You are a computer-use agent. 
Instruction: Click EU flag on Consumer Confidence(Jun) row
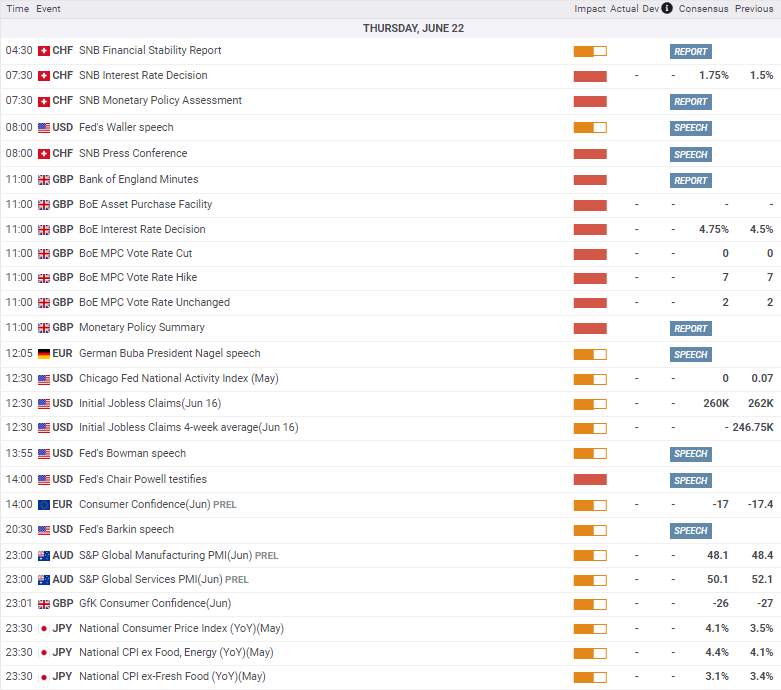tap(44, 505)
